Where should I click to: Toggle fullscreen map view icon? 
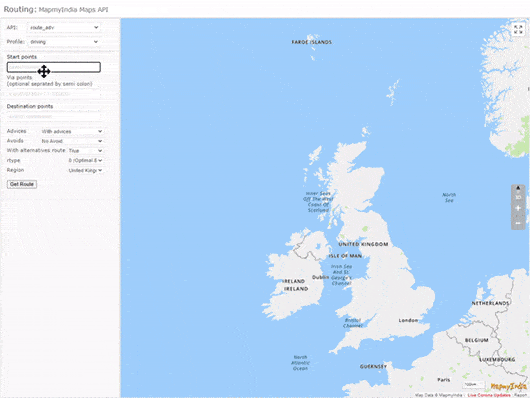518,29
